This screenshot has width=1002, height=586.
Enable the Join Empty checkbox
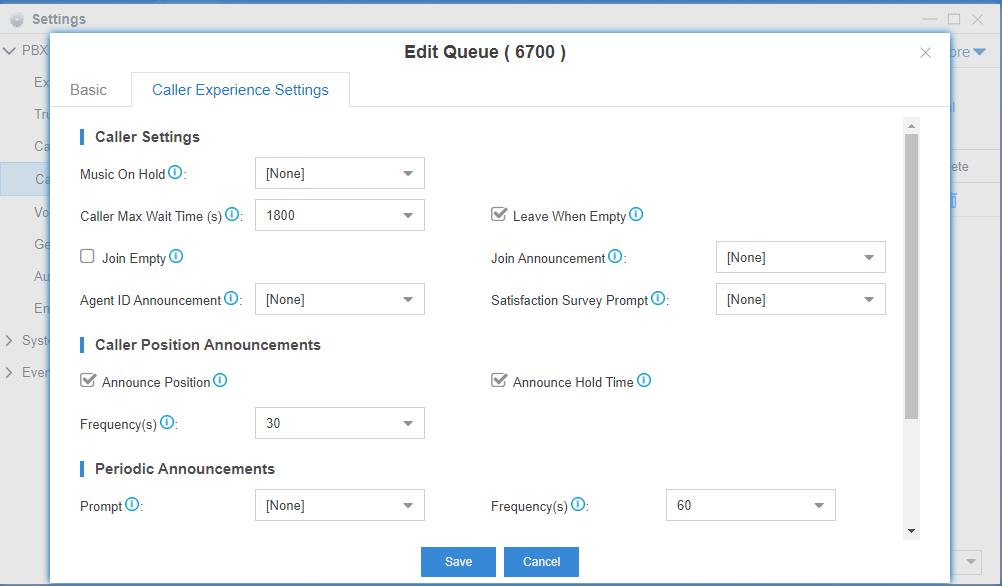87,257
